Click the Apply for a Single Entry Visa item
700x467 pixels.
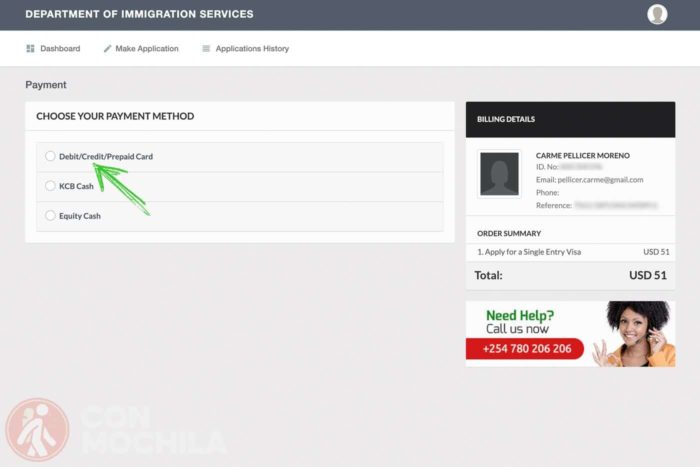pyautogui.click(x=529, y=252)
